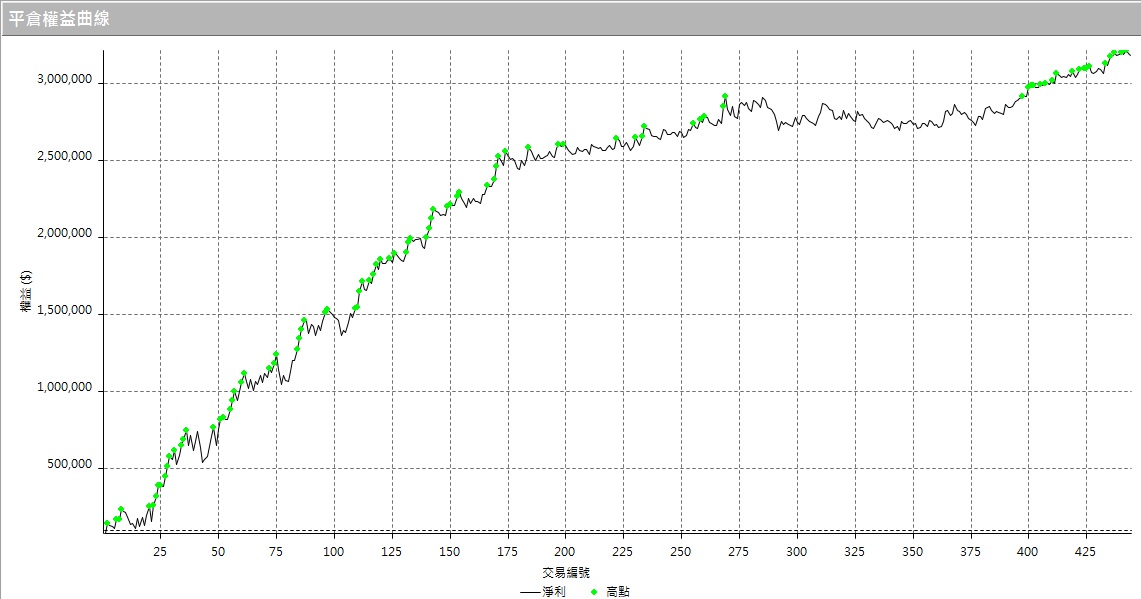Click the 平倉權益曲線 panel title

click(59, 19)
